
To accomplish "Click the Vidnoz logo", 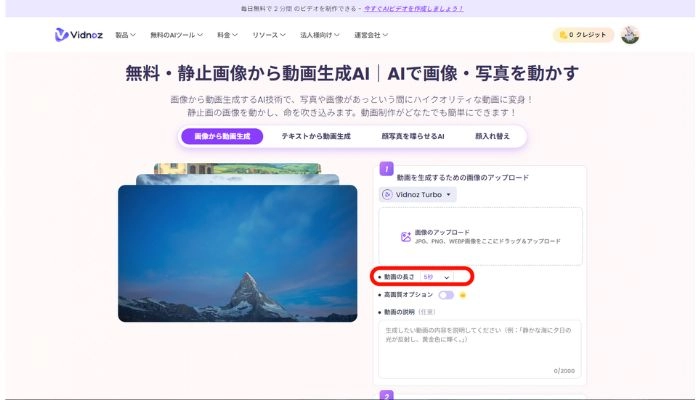I will coord(78,35).
